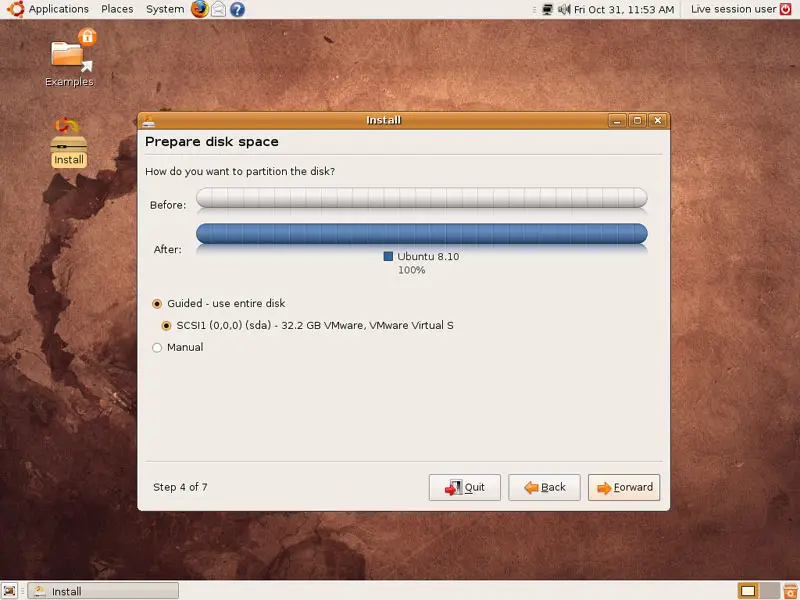Open the Help question mark icon
The image size is (800, 600).
click(237, 9)
